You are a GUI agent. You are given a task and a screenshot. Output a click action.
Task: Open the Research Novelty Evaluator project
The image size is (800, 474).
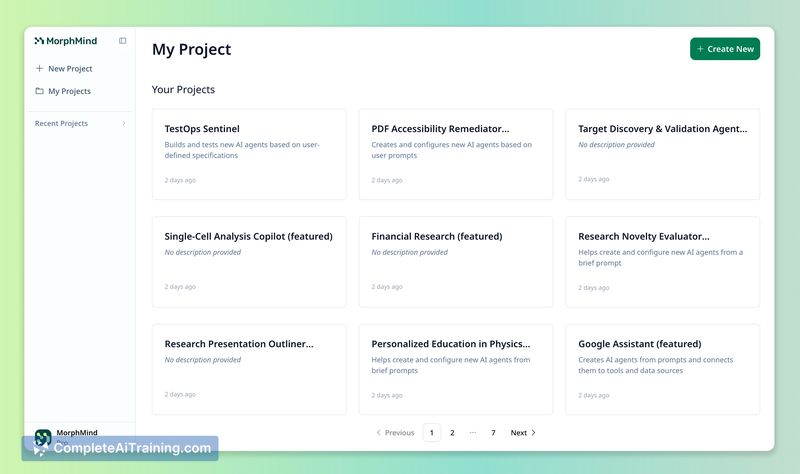pos(663,262)
